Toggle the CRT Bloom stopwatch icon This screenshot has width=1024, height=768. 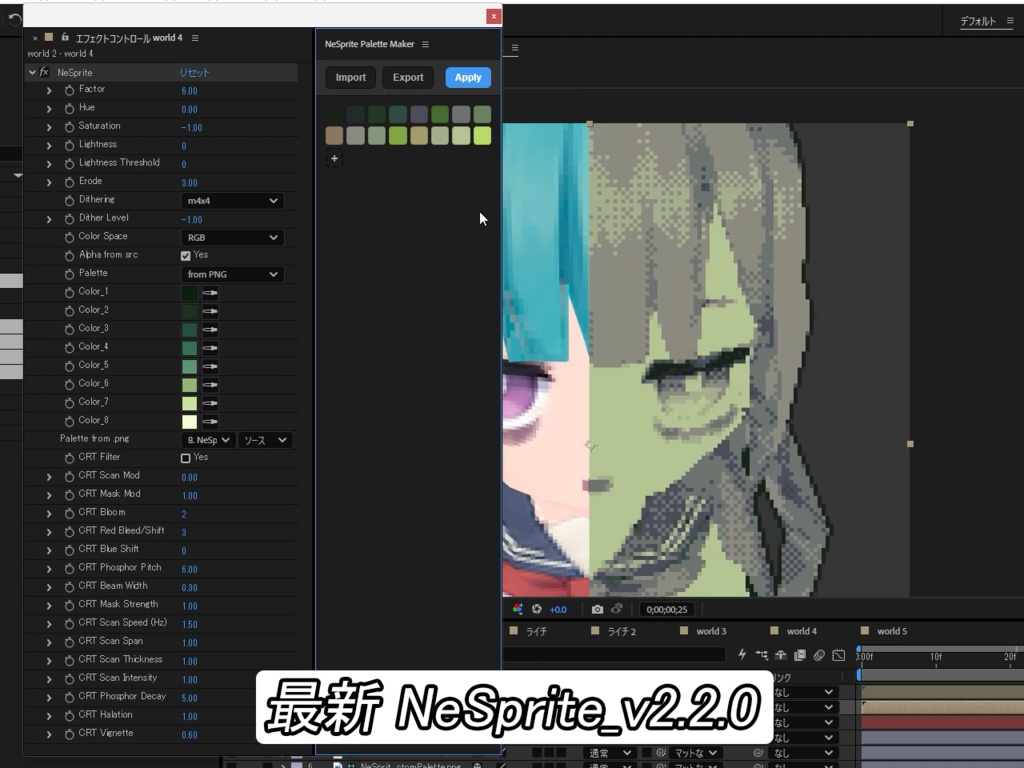[x=69, y=513]
